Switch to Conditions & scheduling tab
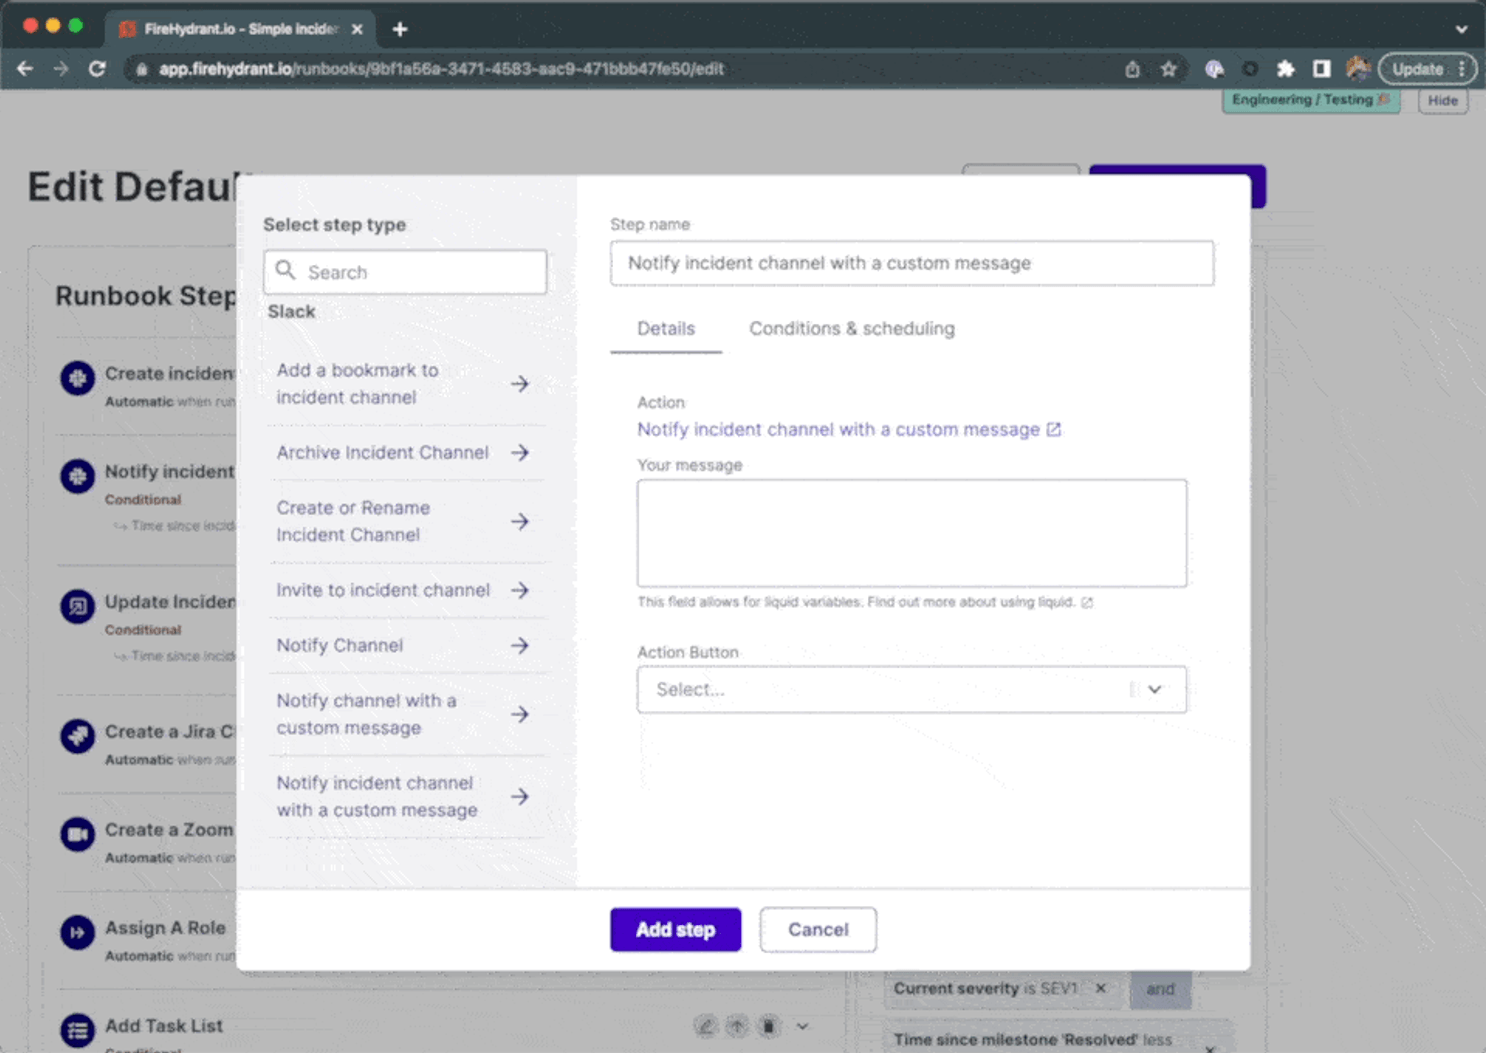This screenshot has width=1486, height=1053. pyautogui.click(x=852, y=328)
